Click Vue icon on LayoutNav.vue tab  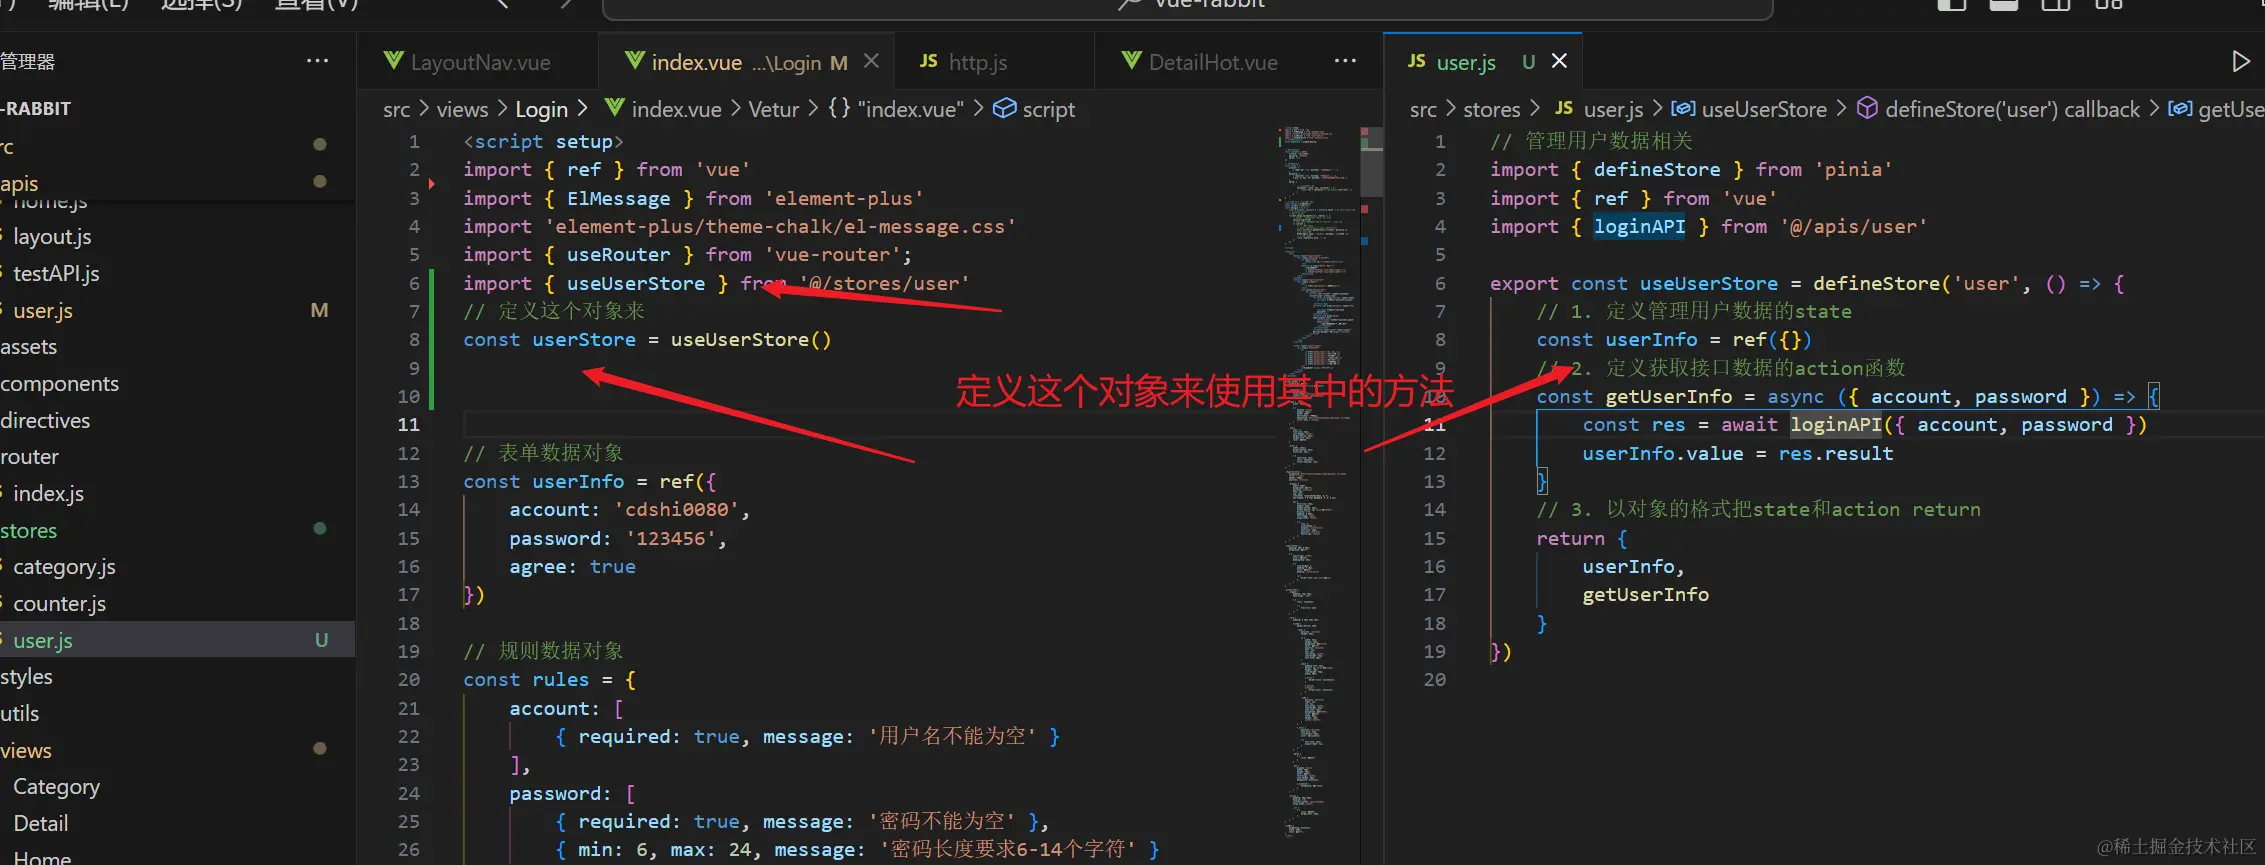[394, 61]
